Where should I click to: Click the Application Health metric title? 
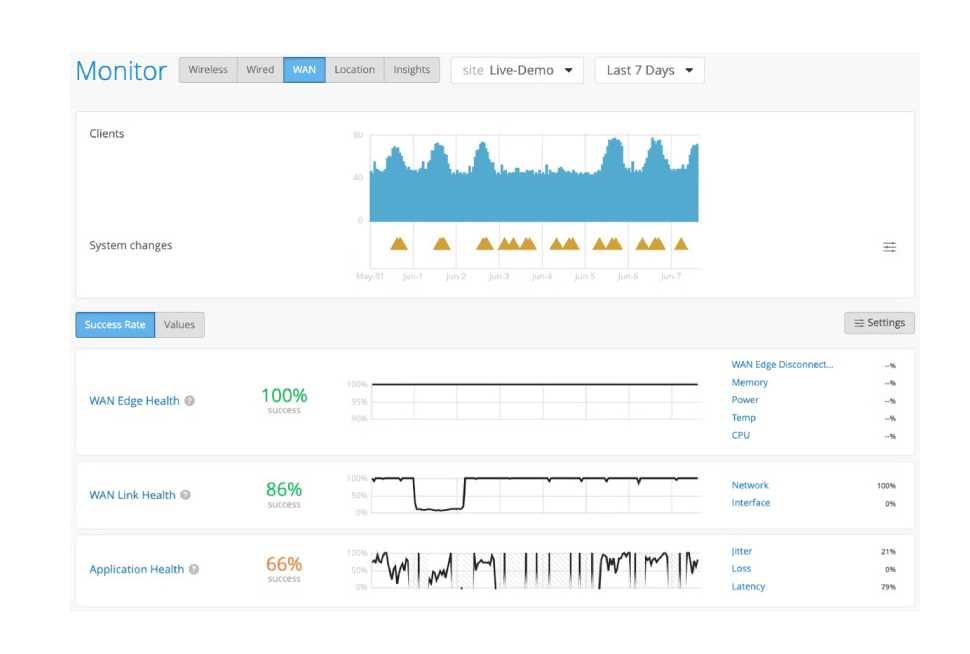click(136, 570)
